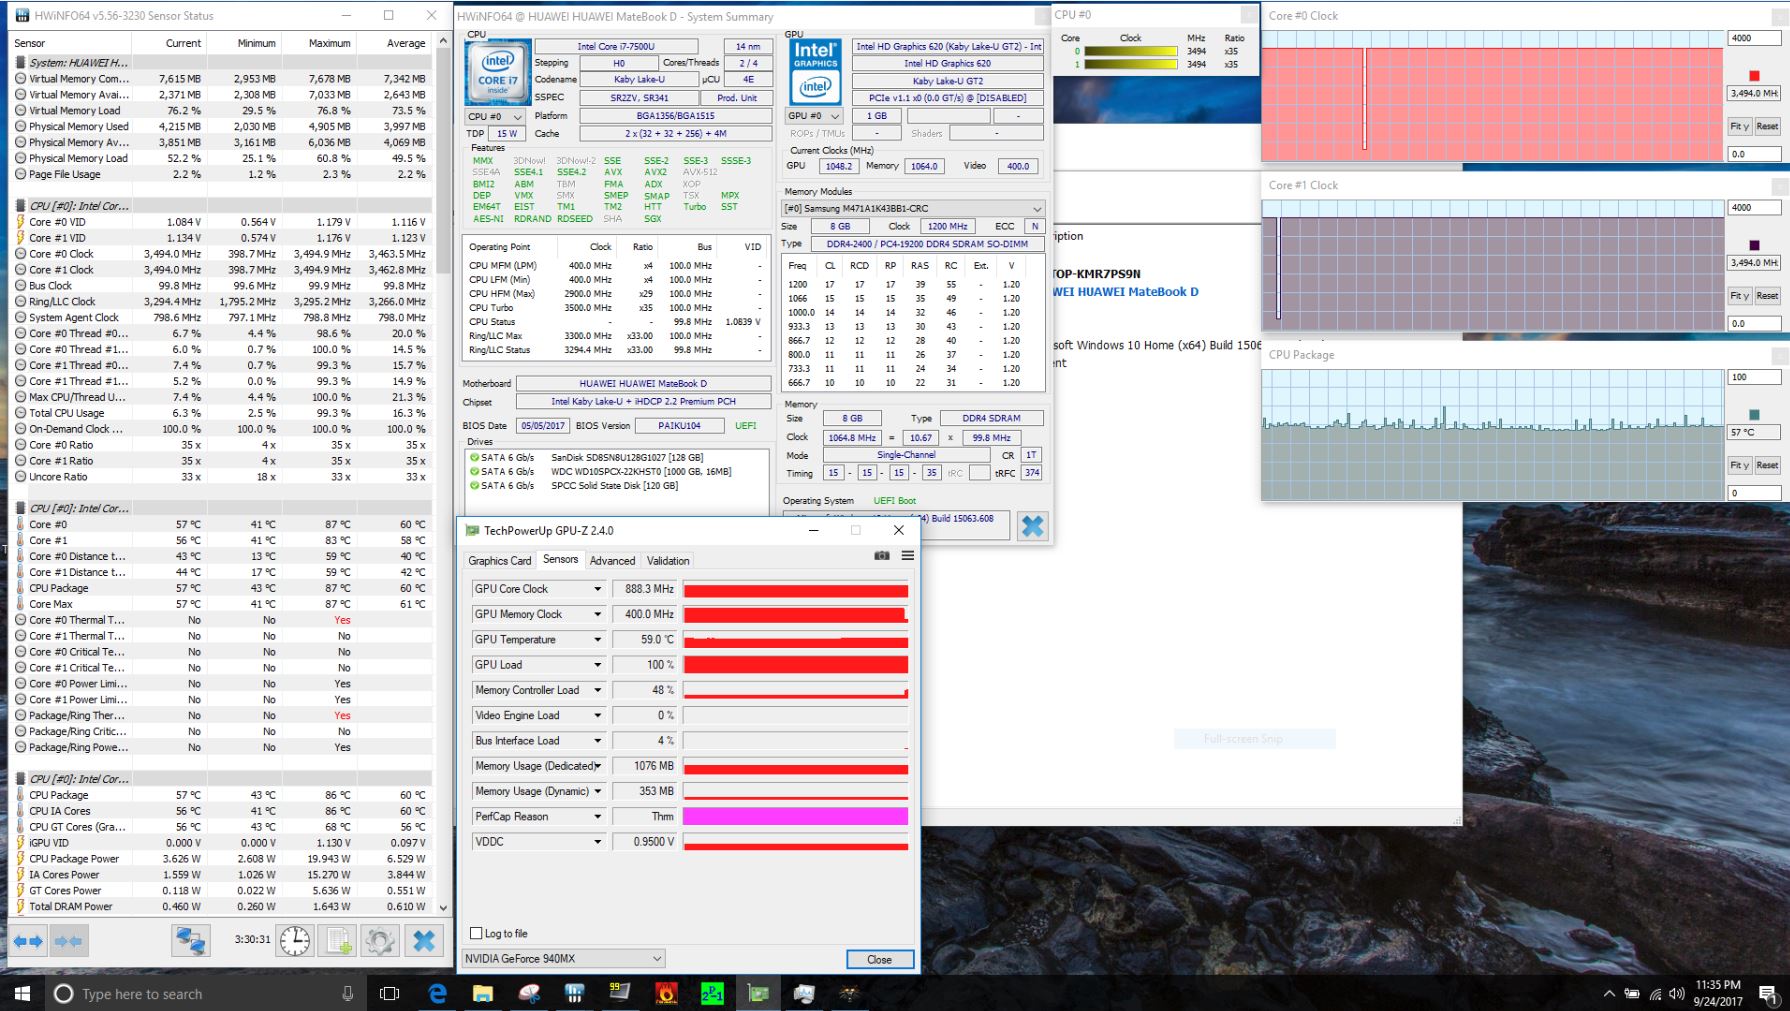
Task: Click Fit y button in CPU Package graph
Action: 1739,465
